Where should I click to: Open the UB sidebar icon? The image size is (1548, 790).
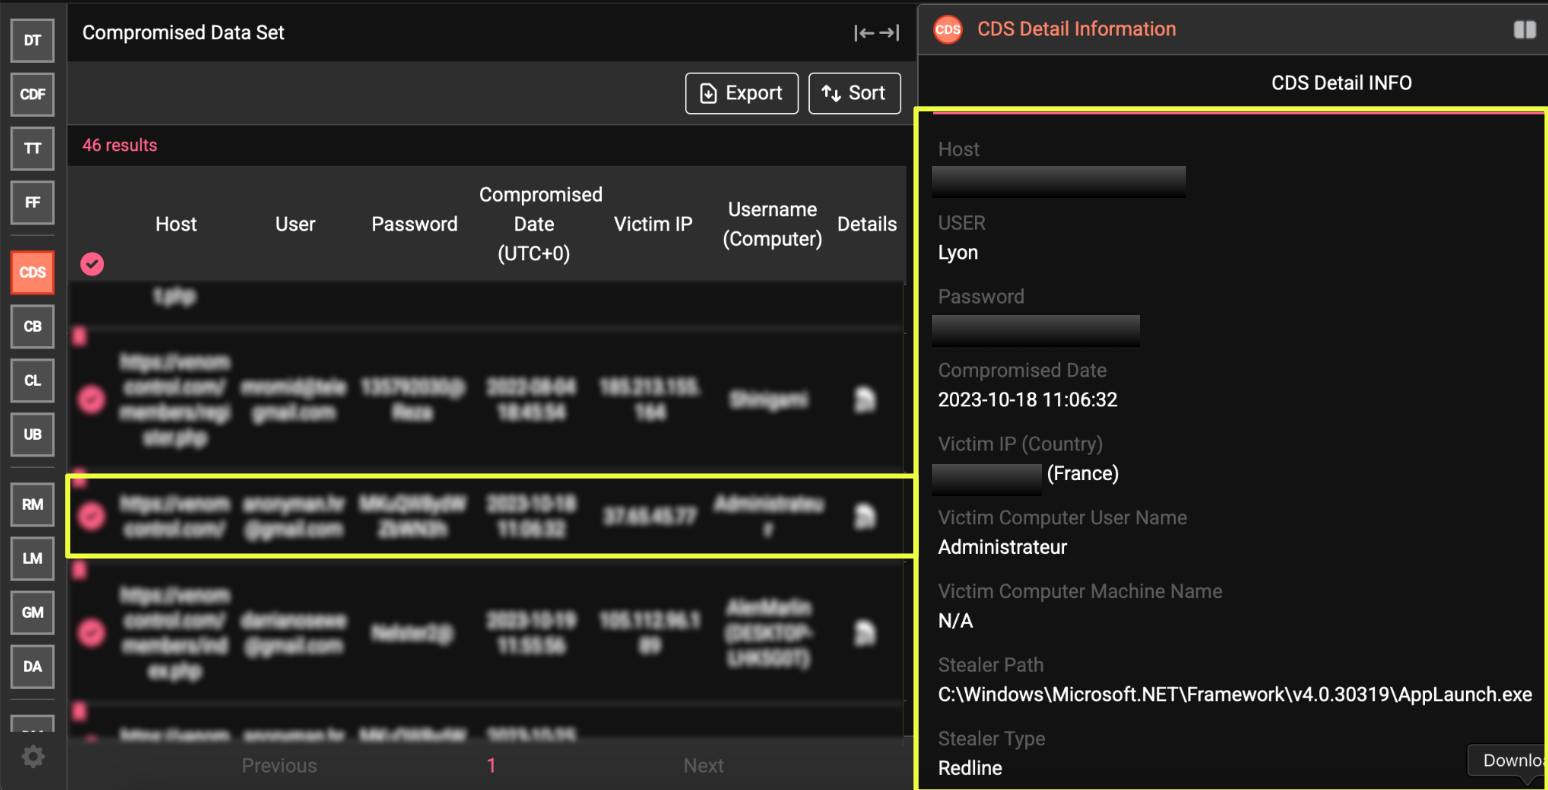32,434
